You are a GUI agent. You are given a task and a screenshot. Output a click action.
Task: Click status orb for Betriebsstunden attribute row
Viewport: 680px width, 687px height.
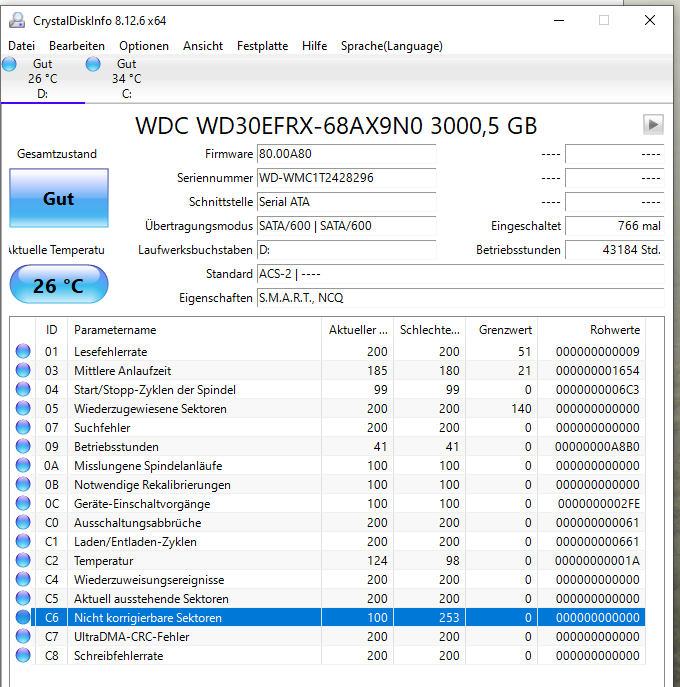coord(23,446)
